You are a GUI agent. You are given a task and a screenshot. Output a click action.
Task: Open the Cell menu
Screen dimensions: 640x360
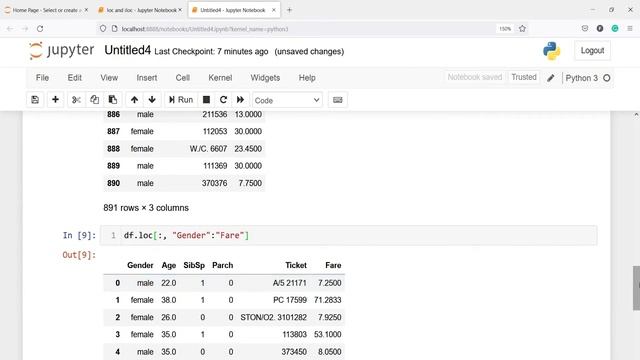(x=182, y=78)
